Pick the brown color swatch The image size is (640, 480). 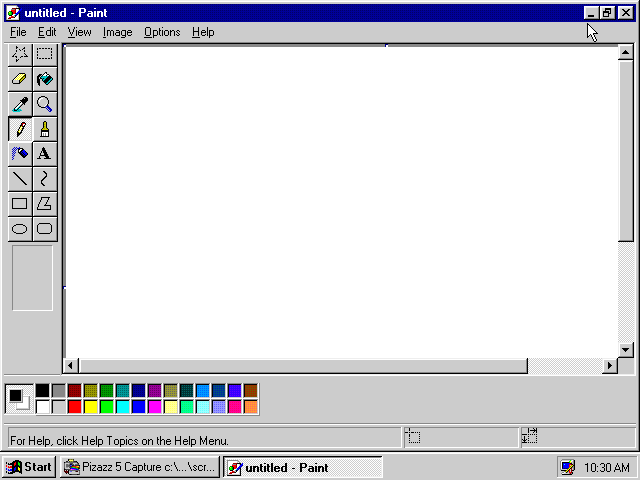(251, 391)
